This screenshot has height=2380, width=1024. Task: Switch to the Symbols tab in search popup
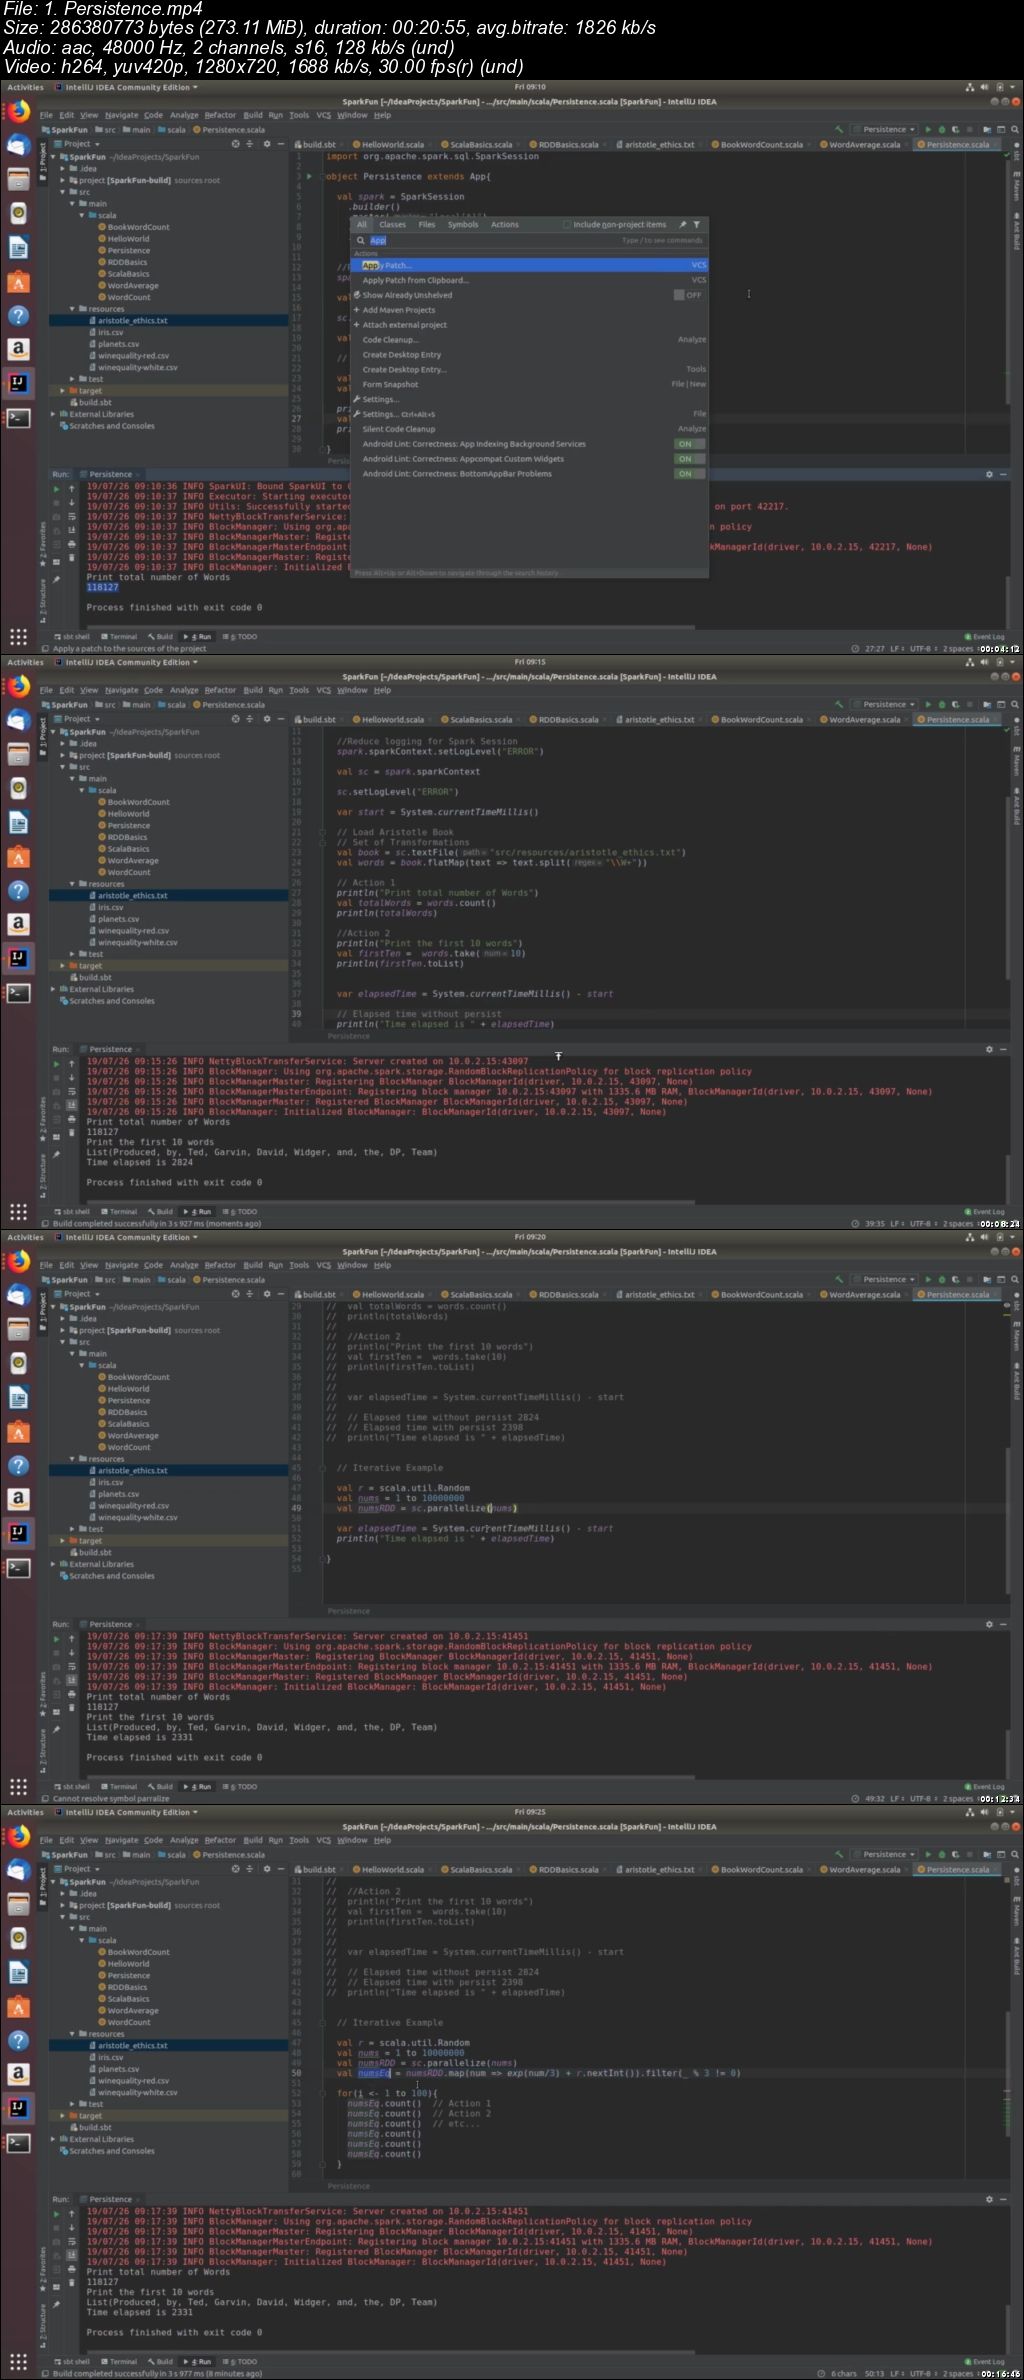point(462,225)
